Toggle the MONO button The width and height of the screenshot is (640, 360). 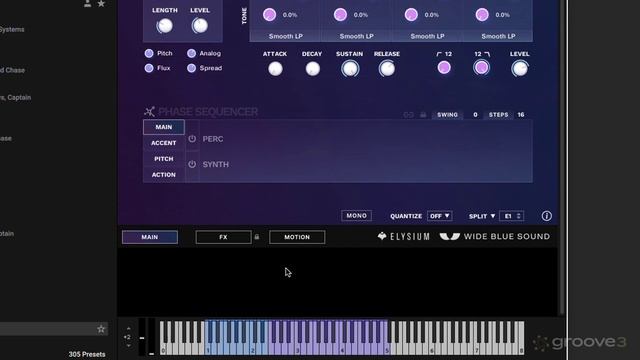coord(356,216)
